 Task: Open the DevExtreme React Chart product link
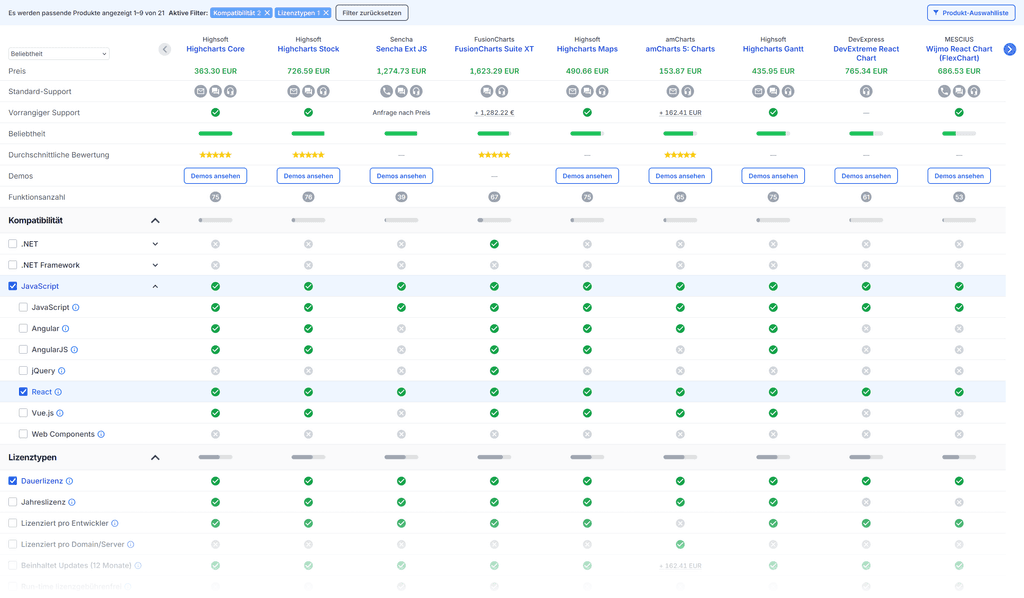tap(866, 54)
